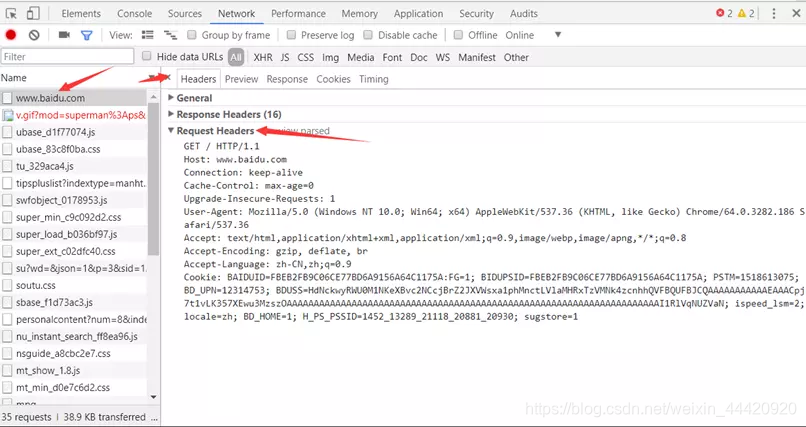Select nu_instant_search_ff8ea96.js request
Screen dimensions: 806x427
[x=74, y=337]
